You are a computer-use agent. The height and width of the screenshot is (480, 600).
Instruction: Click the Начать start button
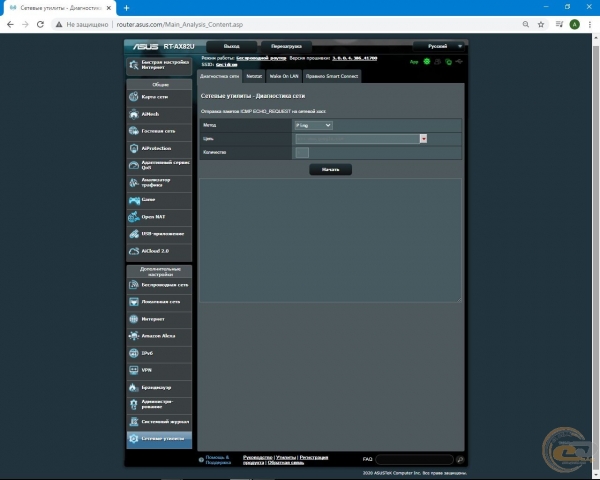tap(331, 170)
